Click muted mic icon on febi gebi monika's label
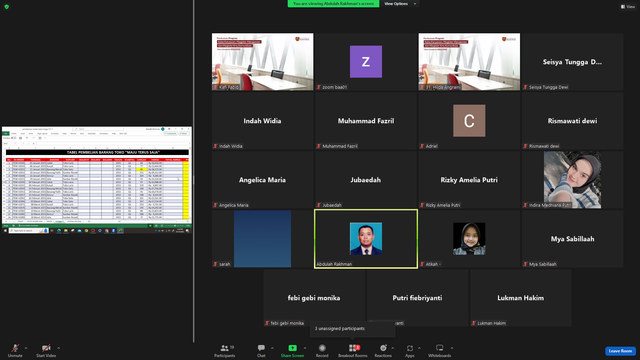 [267, 323]
